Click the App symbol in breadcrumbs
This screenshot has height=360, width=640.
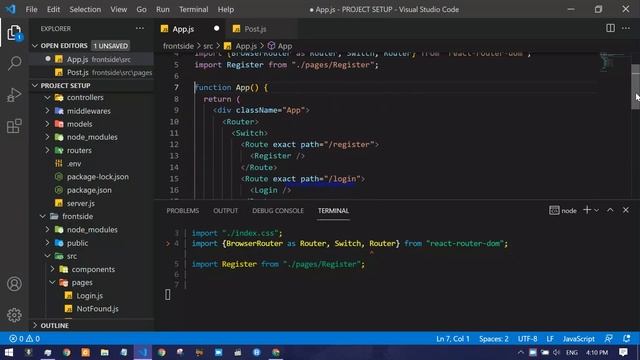tap(280, 46)
